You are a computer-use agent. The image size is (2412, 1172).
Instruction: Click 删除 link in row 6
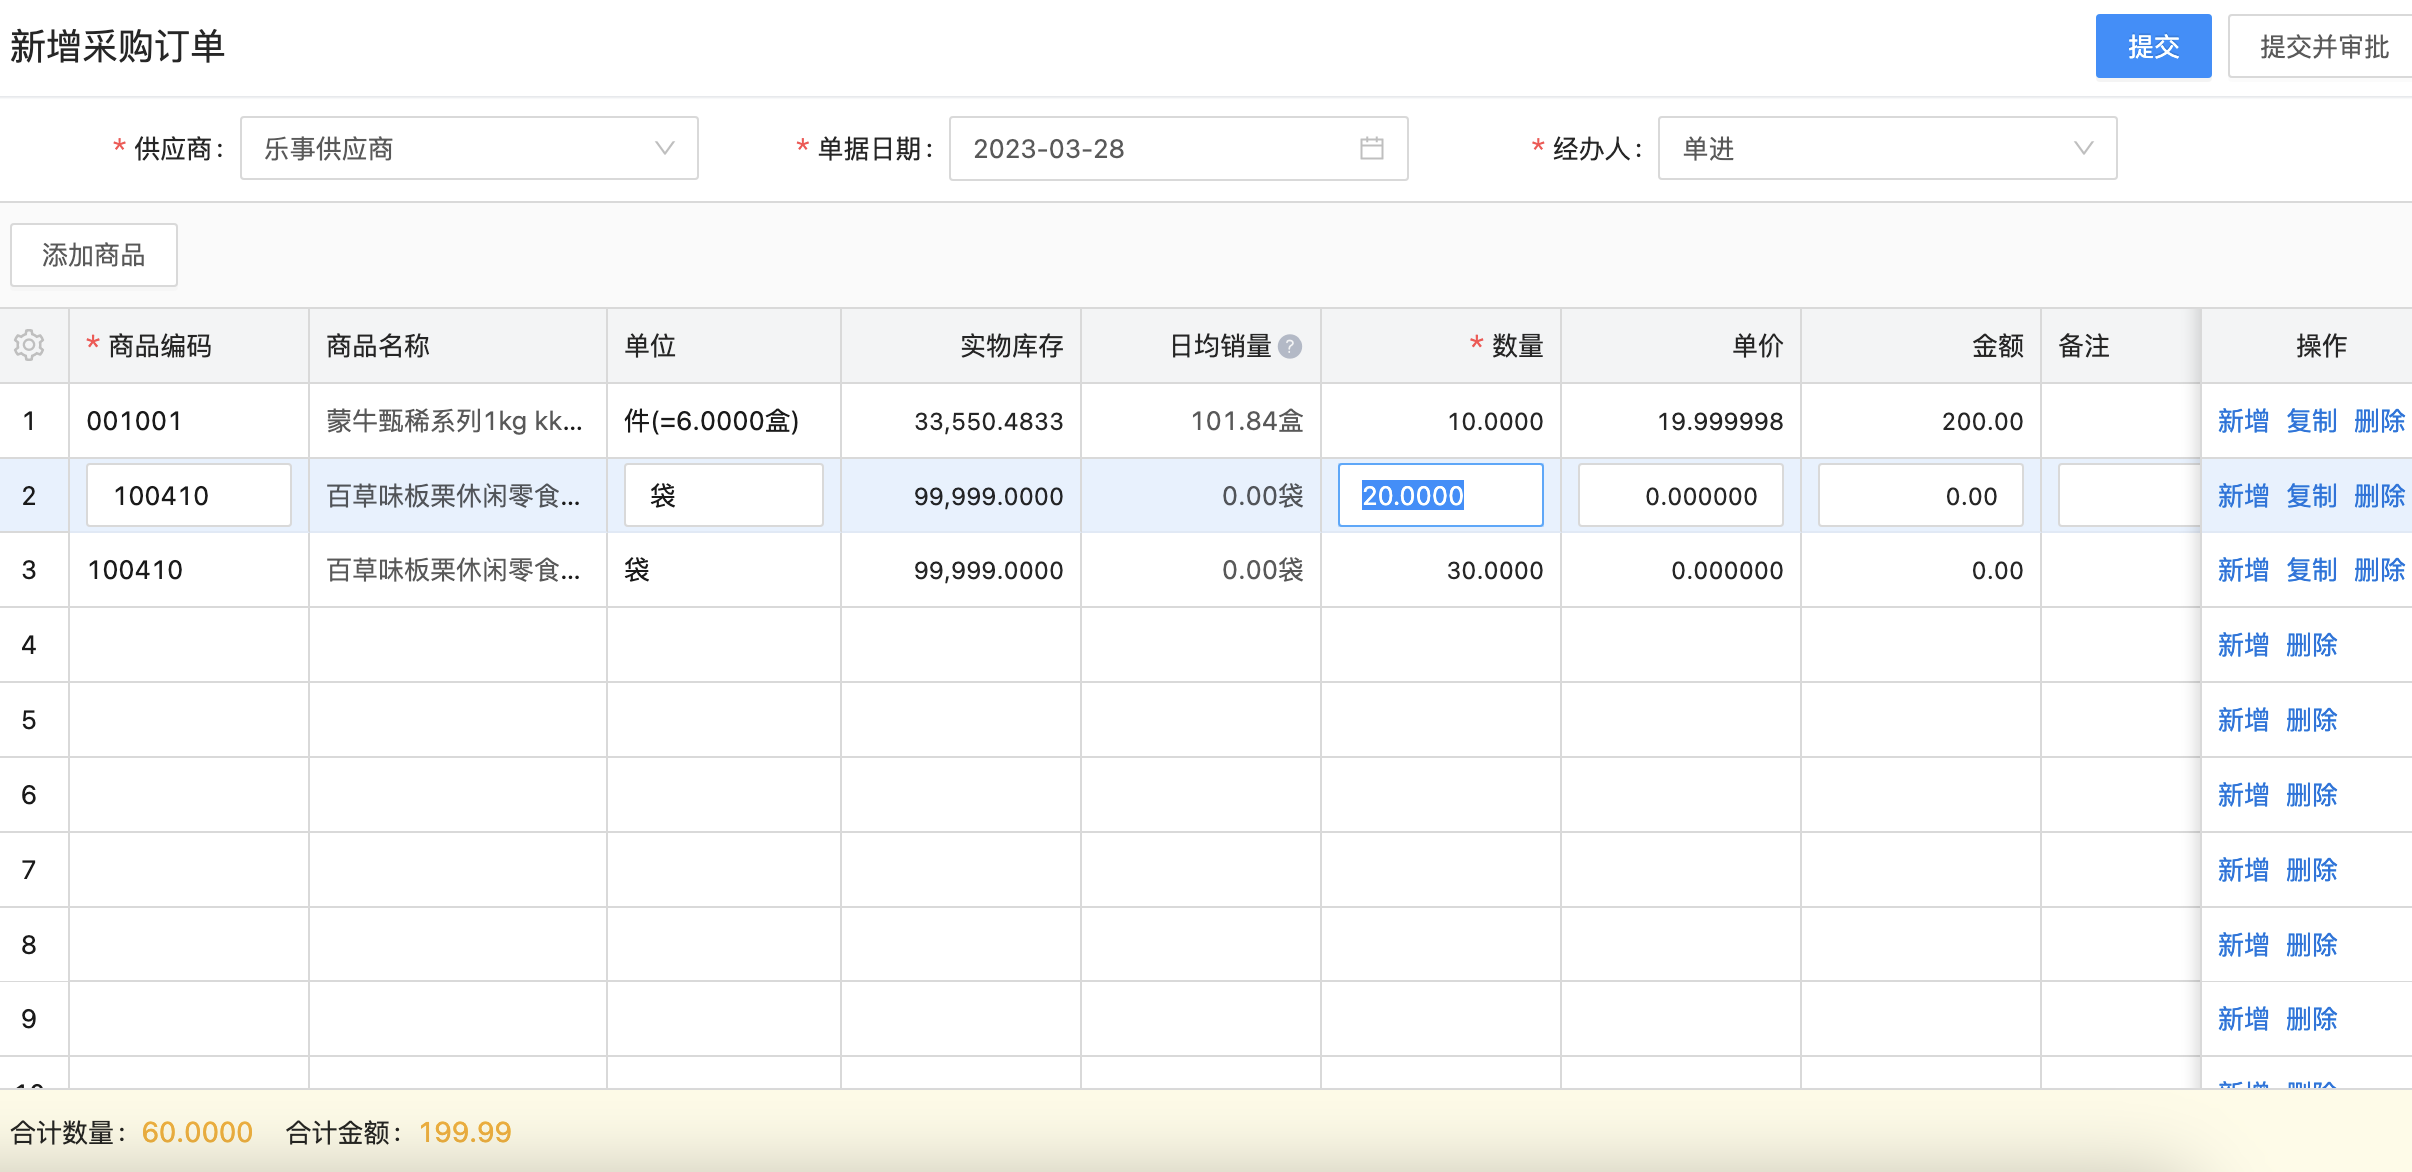2311,795
